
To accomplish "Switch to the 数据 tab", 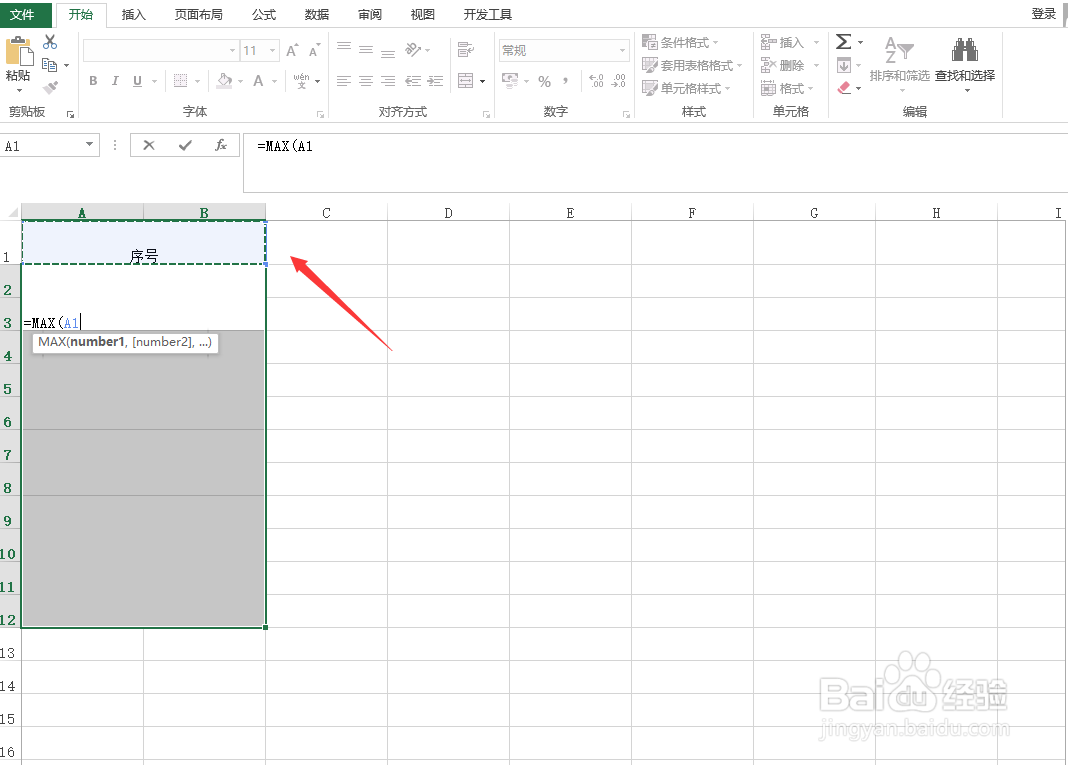I will pyautogui.click(x=317, y=14).
